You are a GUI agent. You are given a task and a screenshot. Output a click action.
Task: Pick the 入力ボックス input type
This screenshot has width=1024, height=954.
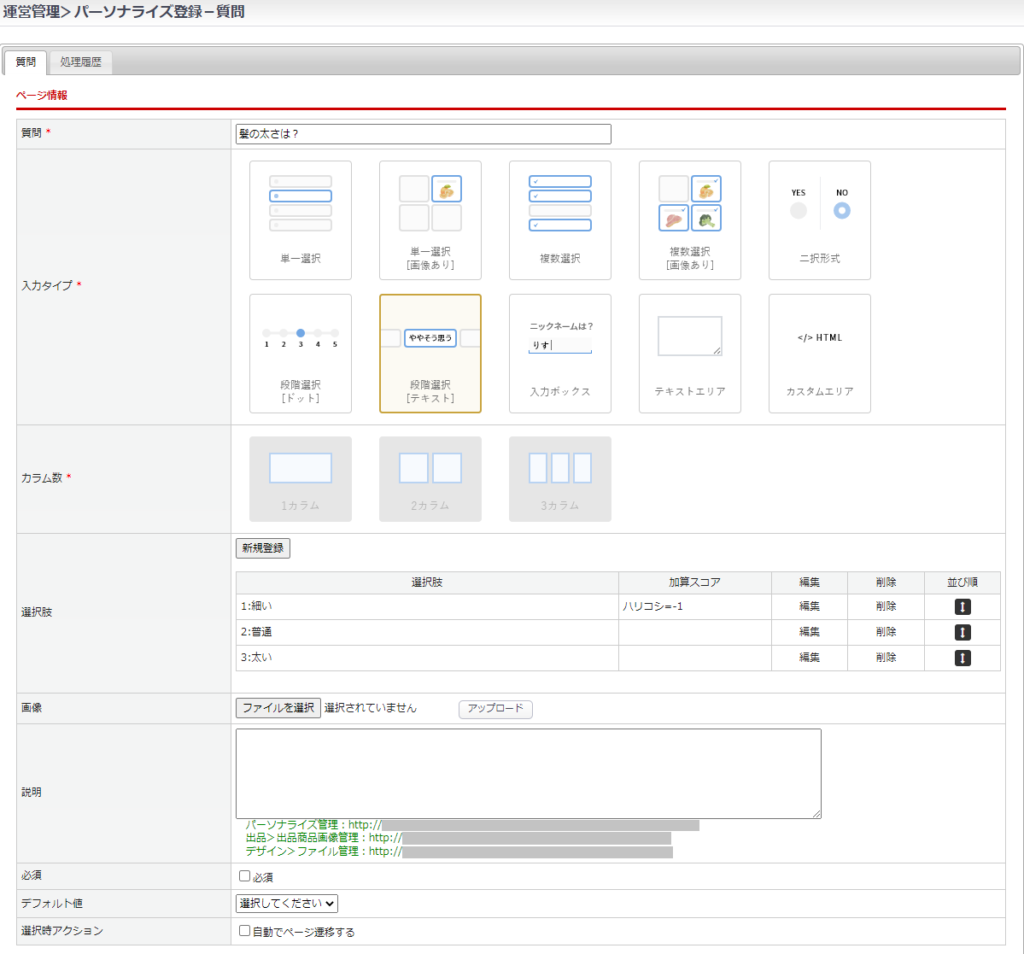(560, 353)
